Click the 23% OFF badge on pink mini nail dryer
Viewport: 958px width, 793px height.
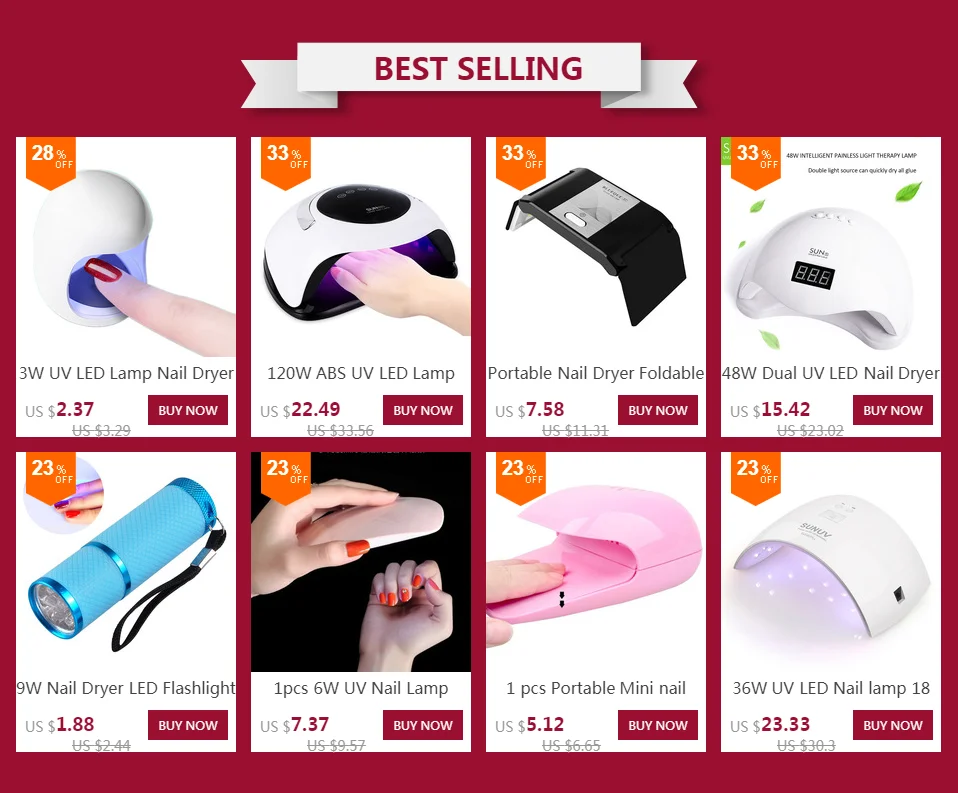521,474
